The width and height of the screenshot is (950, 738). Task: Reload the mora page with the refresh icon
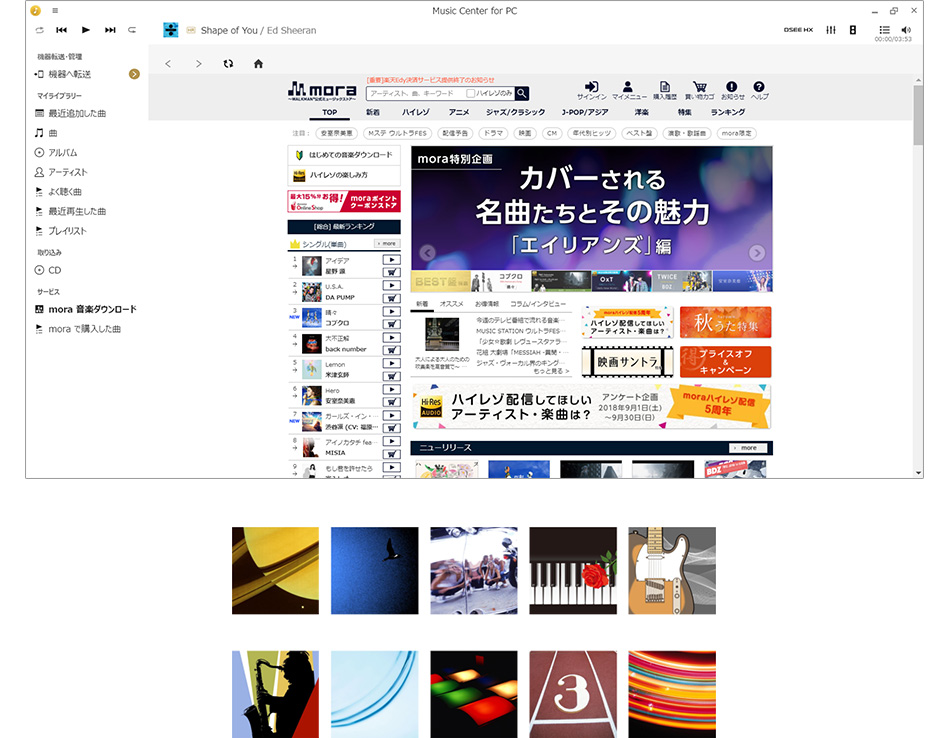tap(228, 64)
